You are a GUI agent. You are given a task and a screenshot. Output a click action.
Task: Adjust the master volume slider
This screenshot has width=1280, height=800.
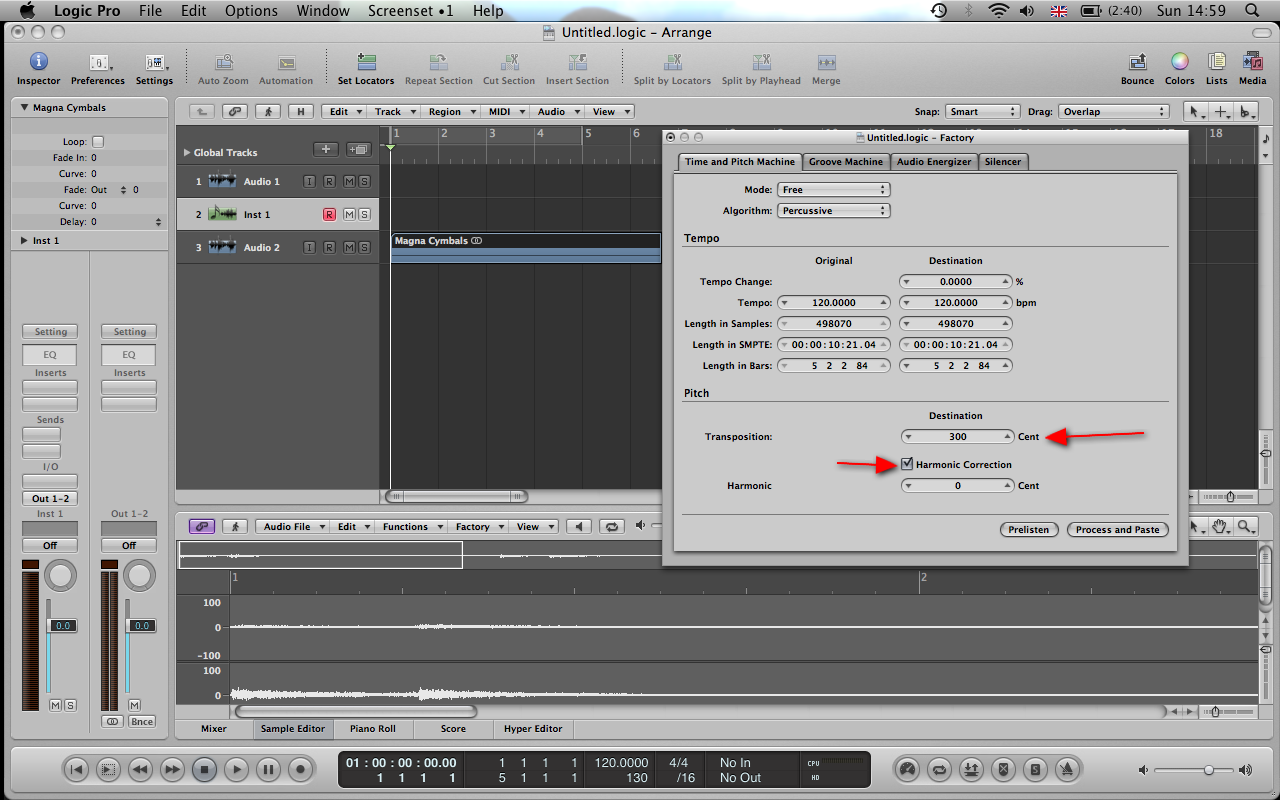1209,770
